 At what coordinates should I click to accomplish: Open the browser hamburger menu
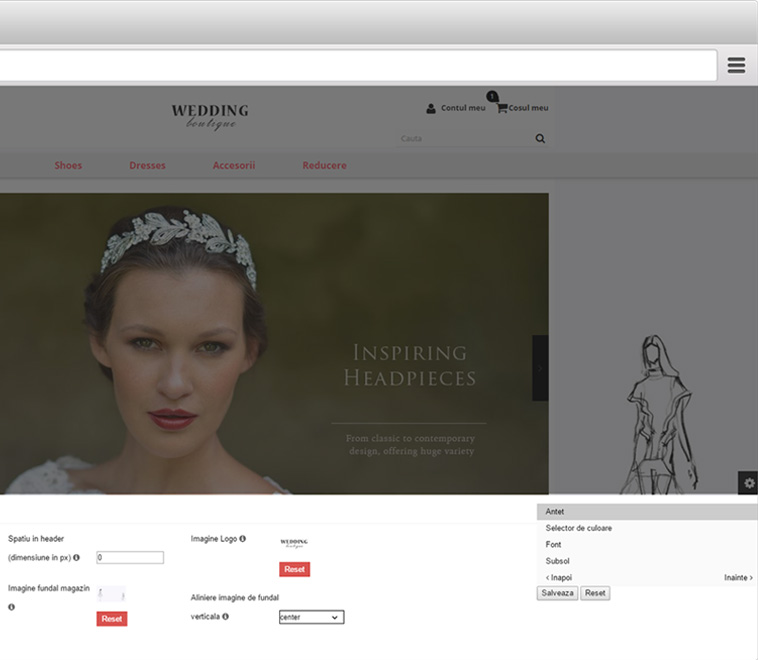[x=736, y=66]
